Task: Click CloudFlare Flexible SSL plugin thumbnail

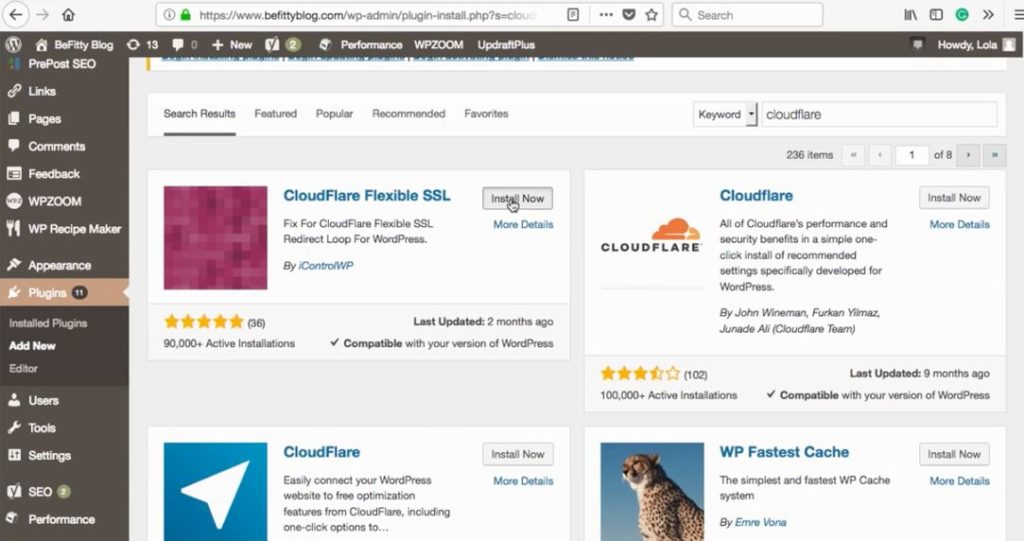Action: [216, 238]
